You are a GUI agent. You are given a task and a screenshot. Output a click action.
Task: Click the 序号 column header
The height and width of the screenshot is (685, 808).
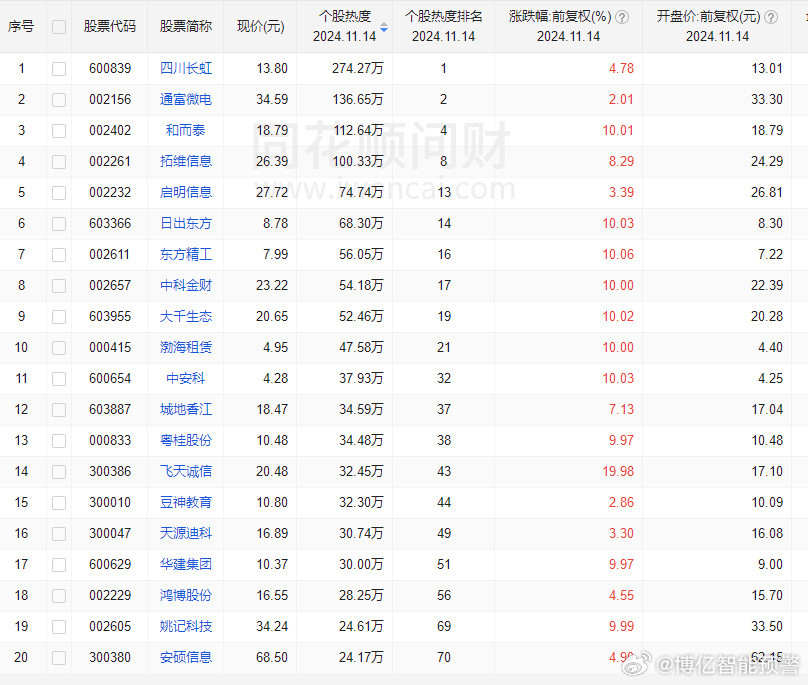(x=21, y=26)
